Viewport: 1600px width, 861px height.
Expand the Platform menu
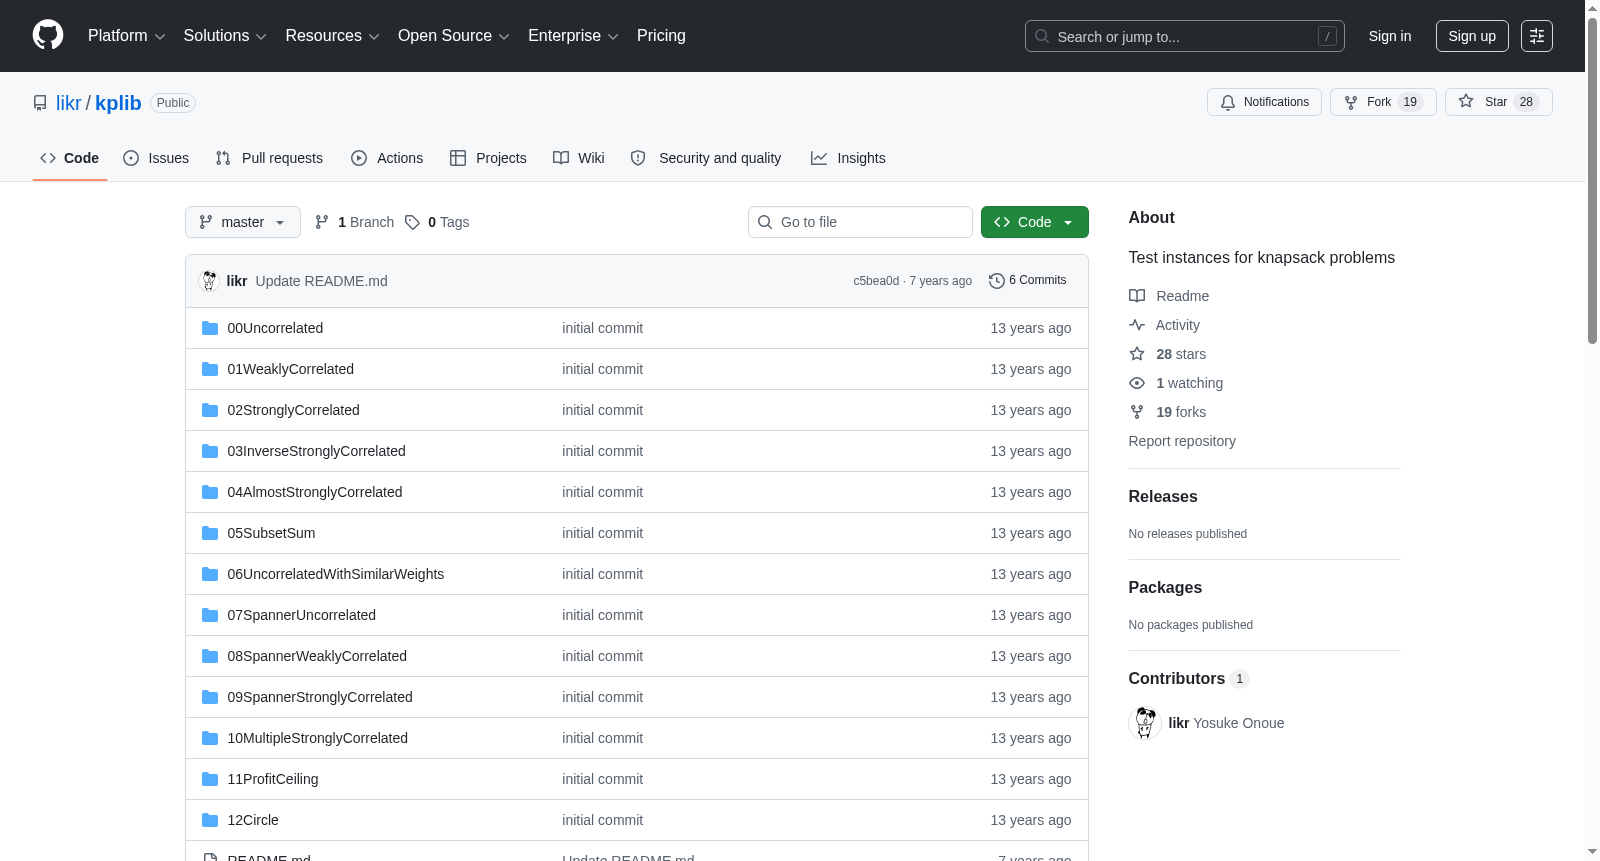pyautogui.click(x=126, y=36)
